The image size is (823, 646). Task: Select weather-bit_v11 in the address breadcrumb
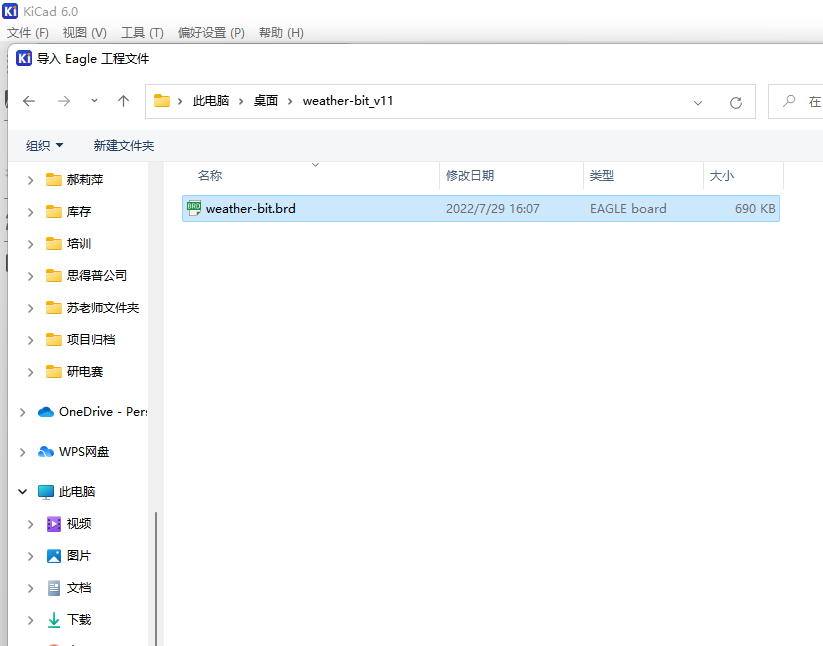point(348,100)
